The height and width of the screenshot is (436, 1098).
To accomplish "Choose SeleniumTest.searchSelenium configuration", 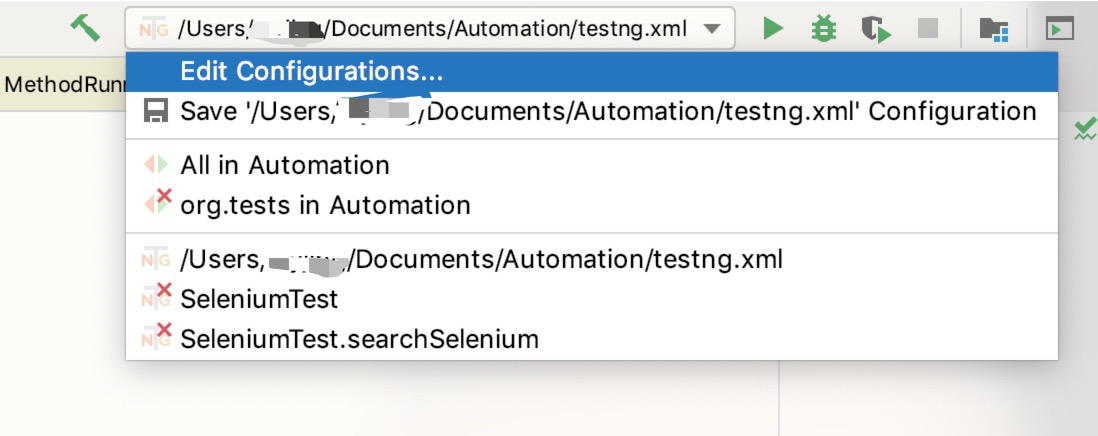I will [359, 339].
